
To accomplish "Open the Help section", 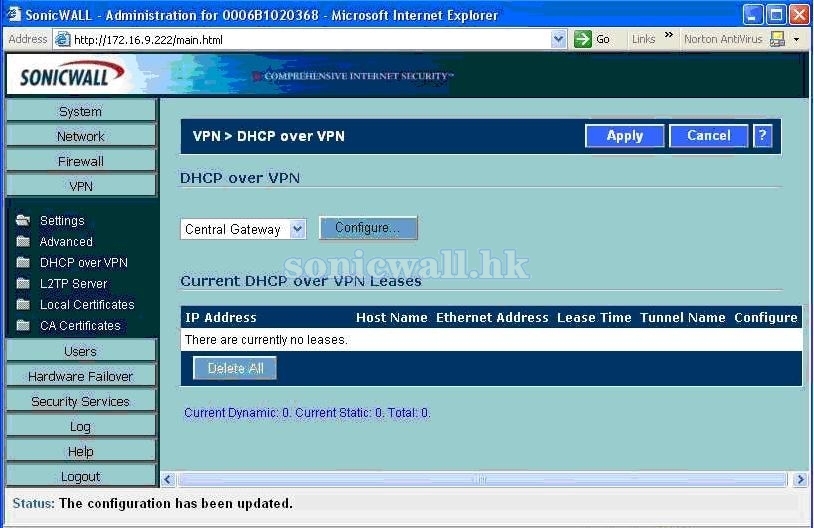I will point(80,451).
